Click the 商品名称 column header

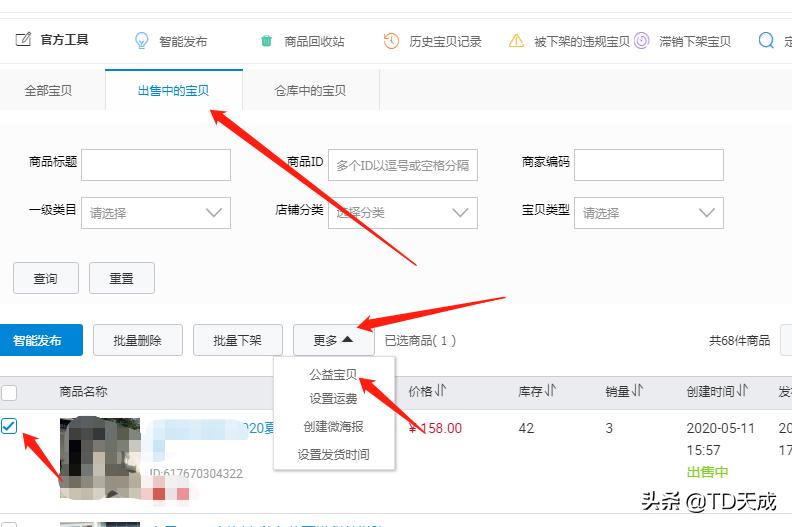83,392
